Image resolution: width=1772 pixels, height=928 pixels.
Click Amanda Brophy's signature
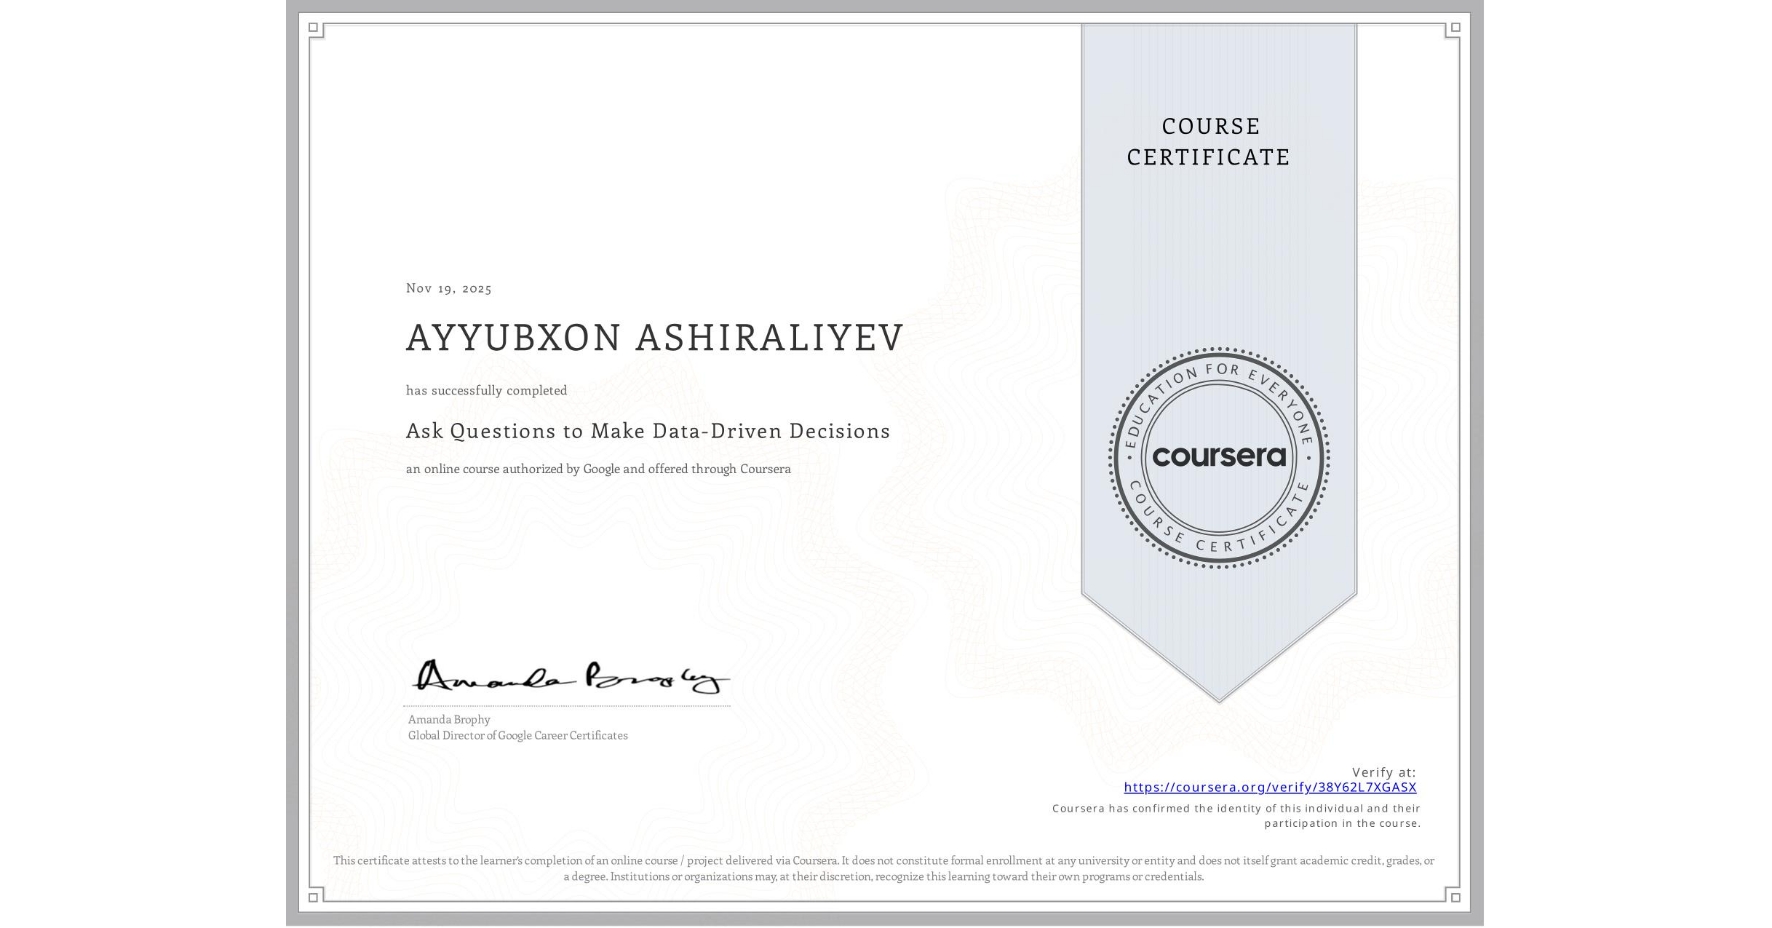click(x=568, y=678)
